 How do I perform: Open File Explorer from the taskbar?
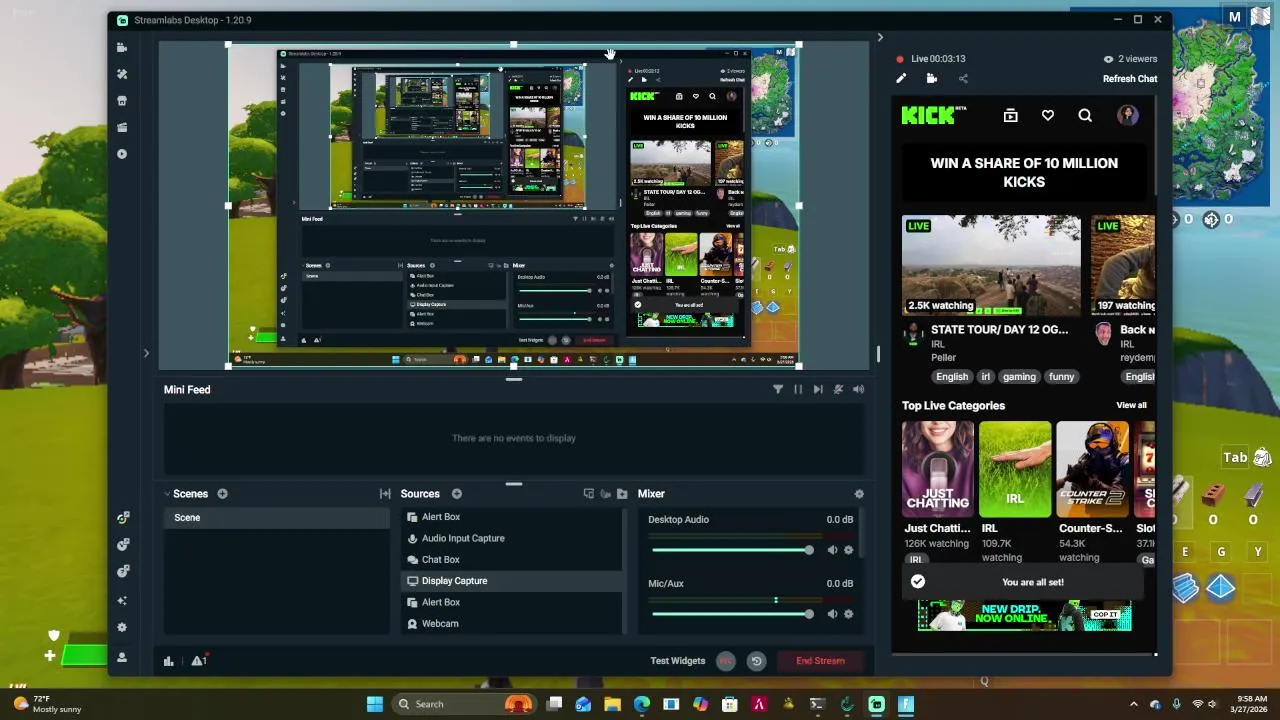[x=612, y=704]
